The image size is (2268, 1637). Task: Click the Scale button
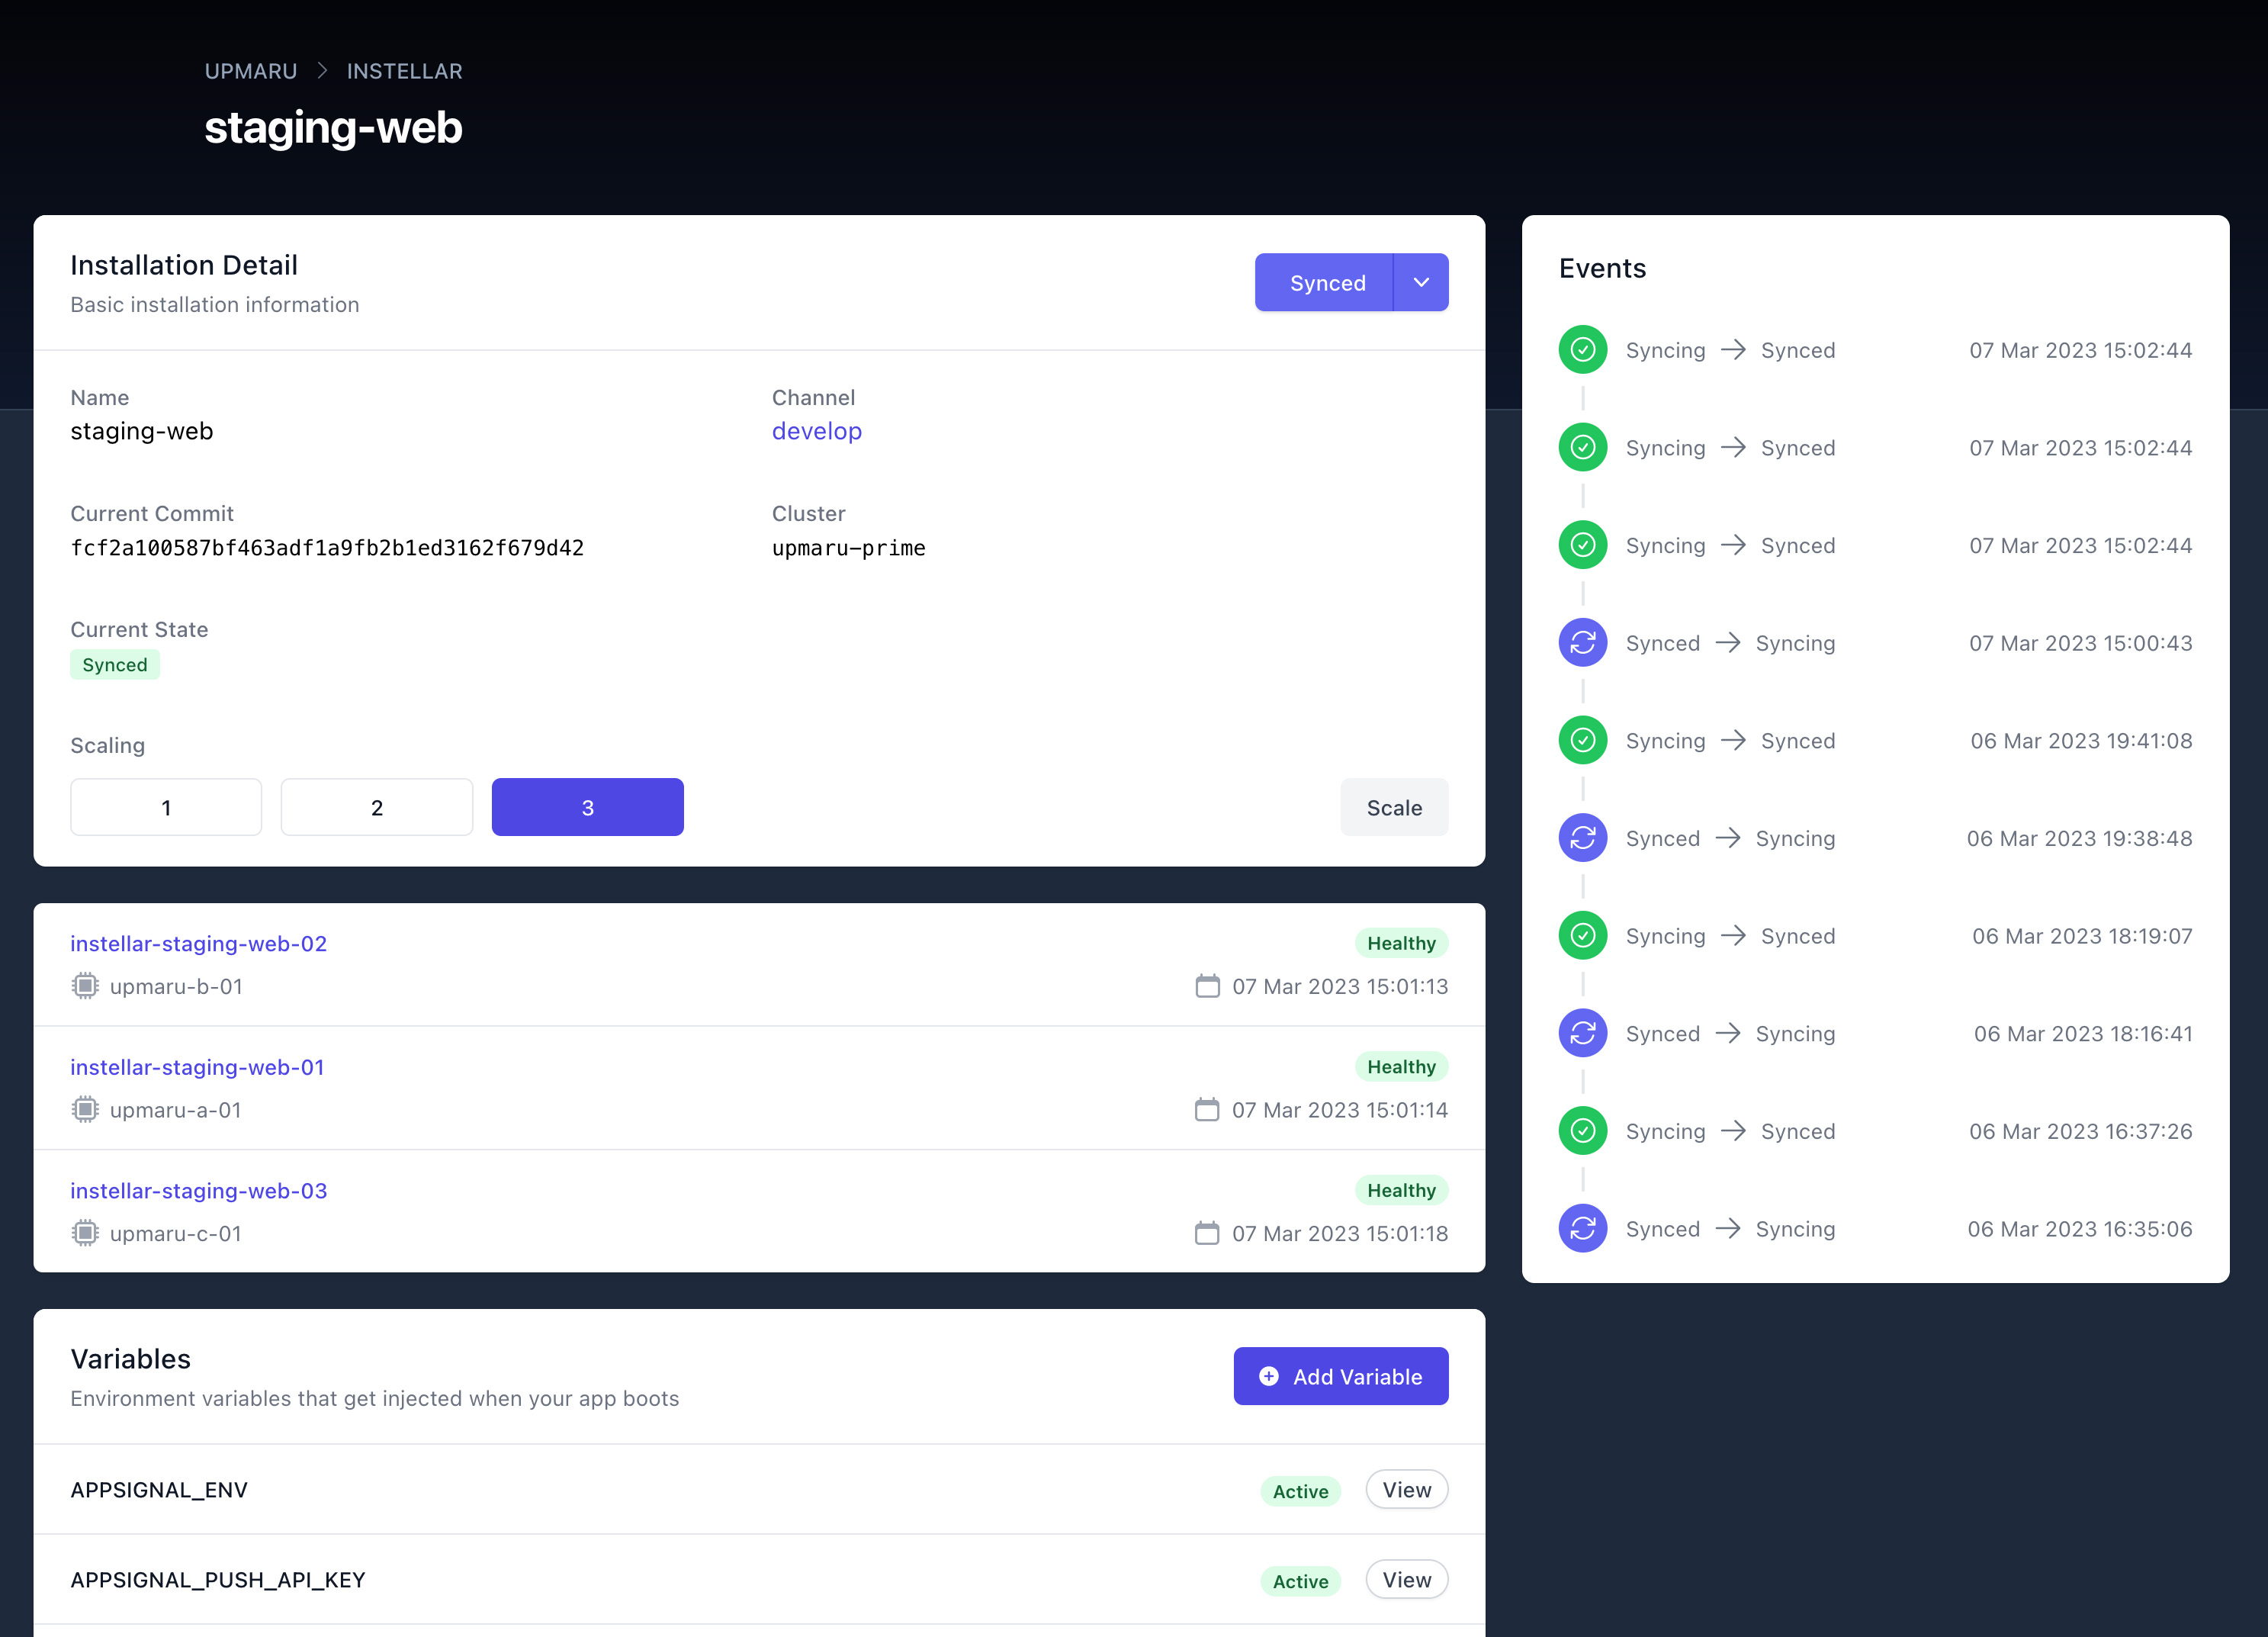tap(1394, 807)
